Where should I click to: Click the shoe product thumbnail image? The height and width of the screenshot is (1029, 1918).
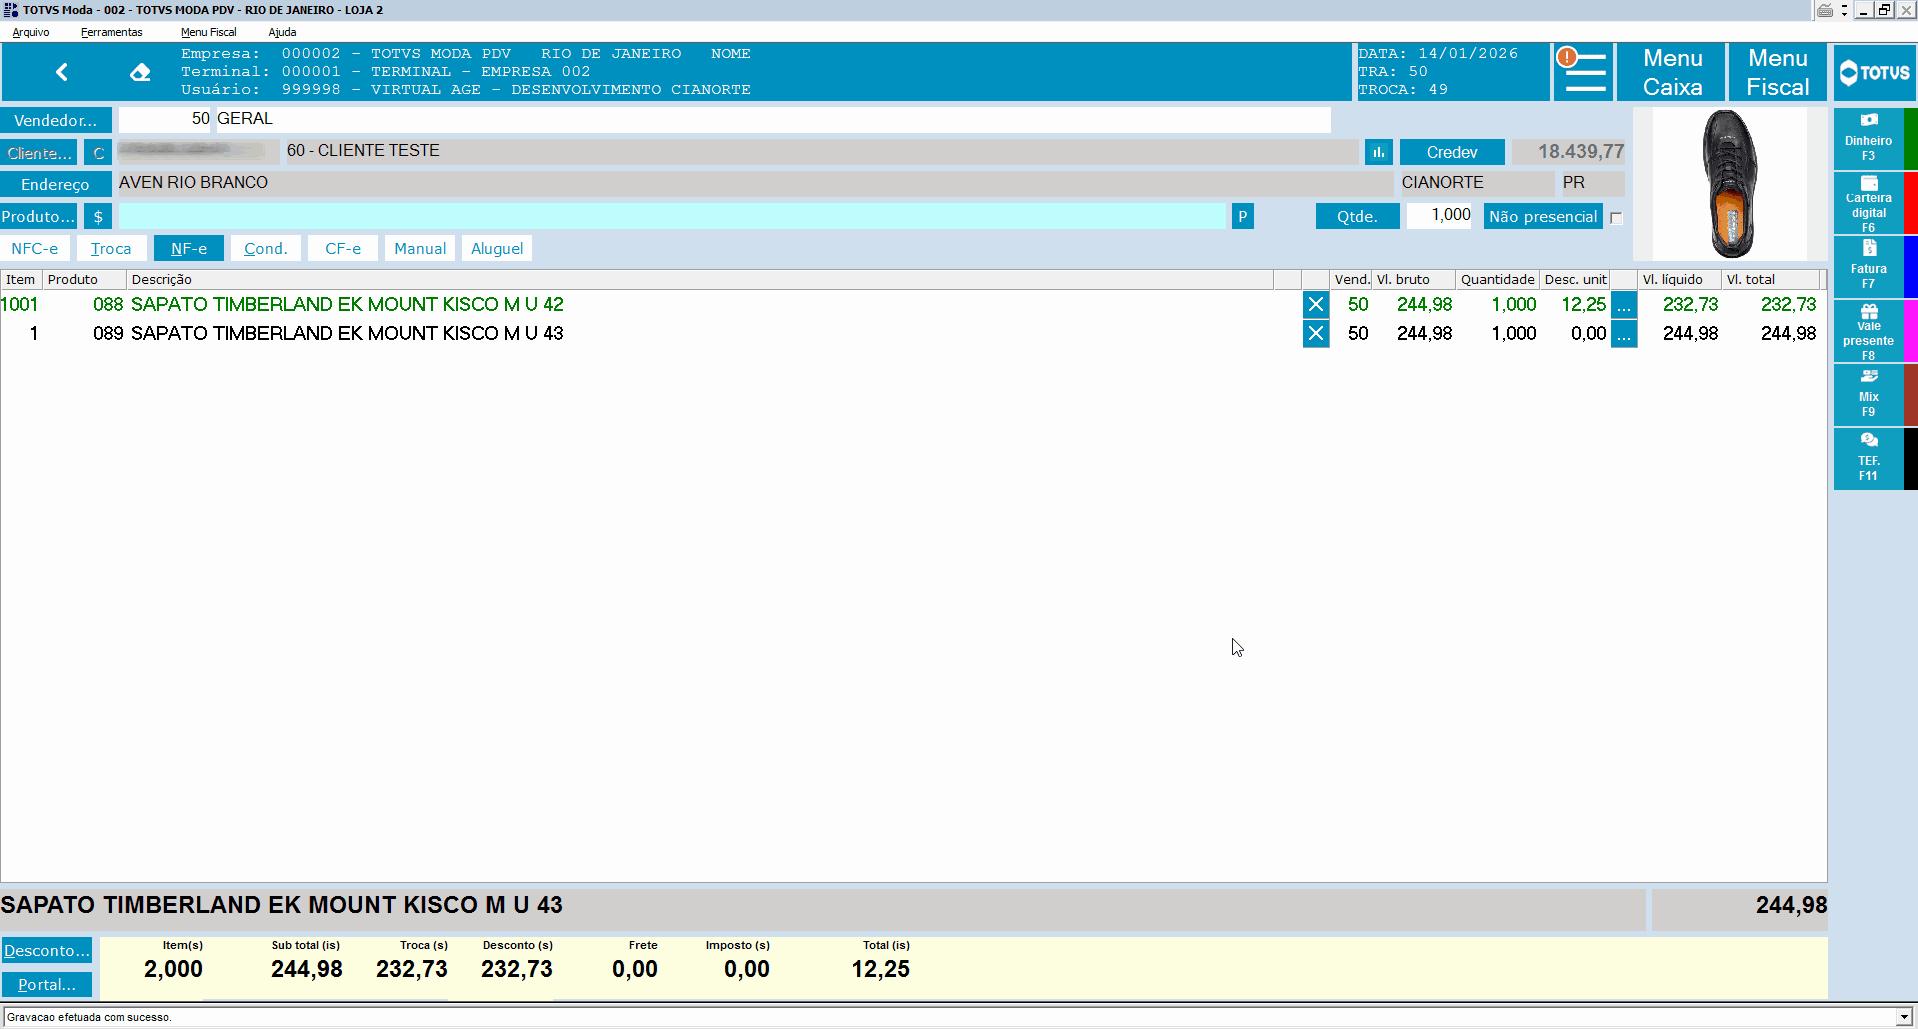pos(1729,184)
